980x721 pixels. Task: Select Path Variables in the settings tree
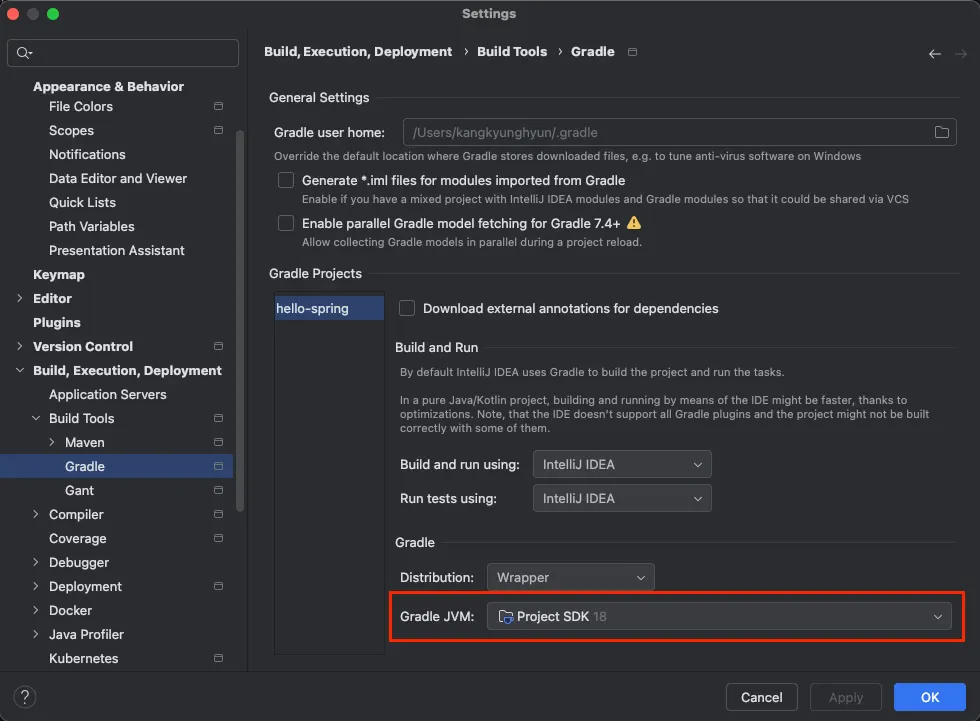92,226
